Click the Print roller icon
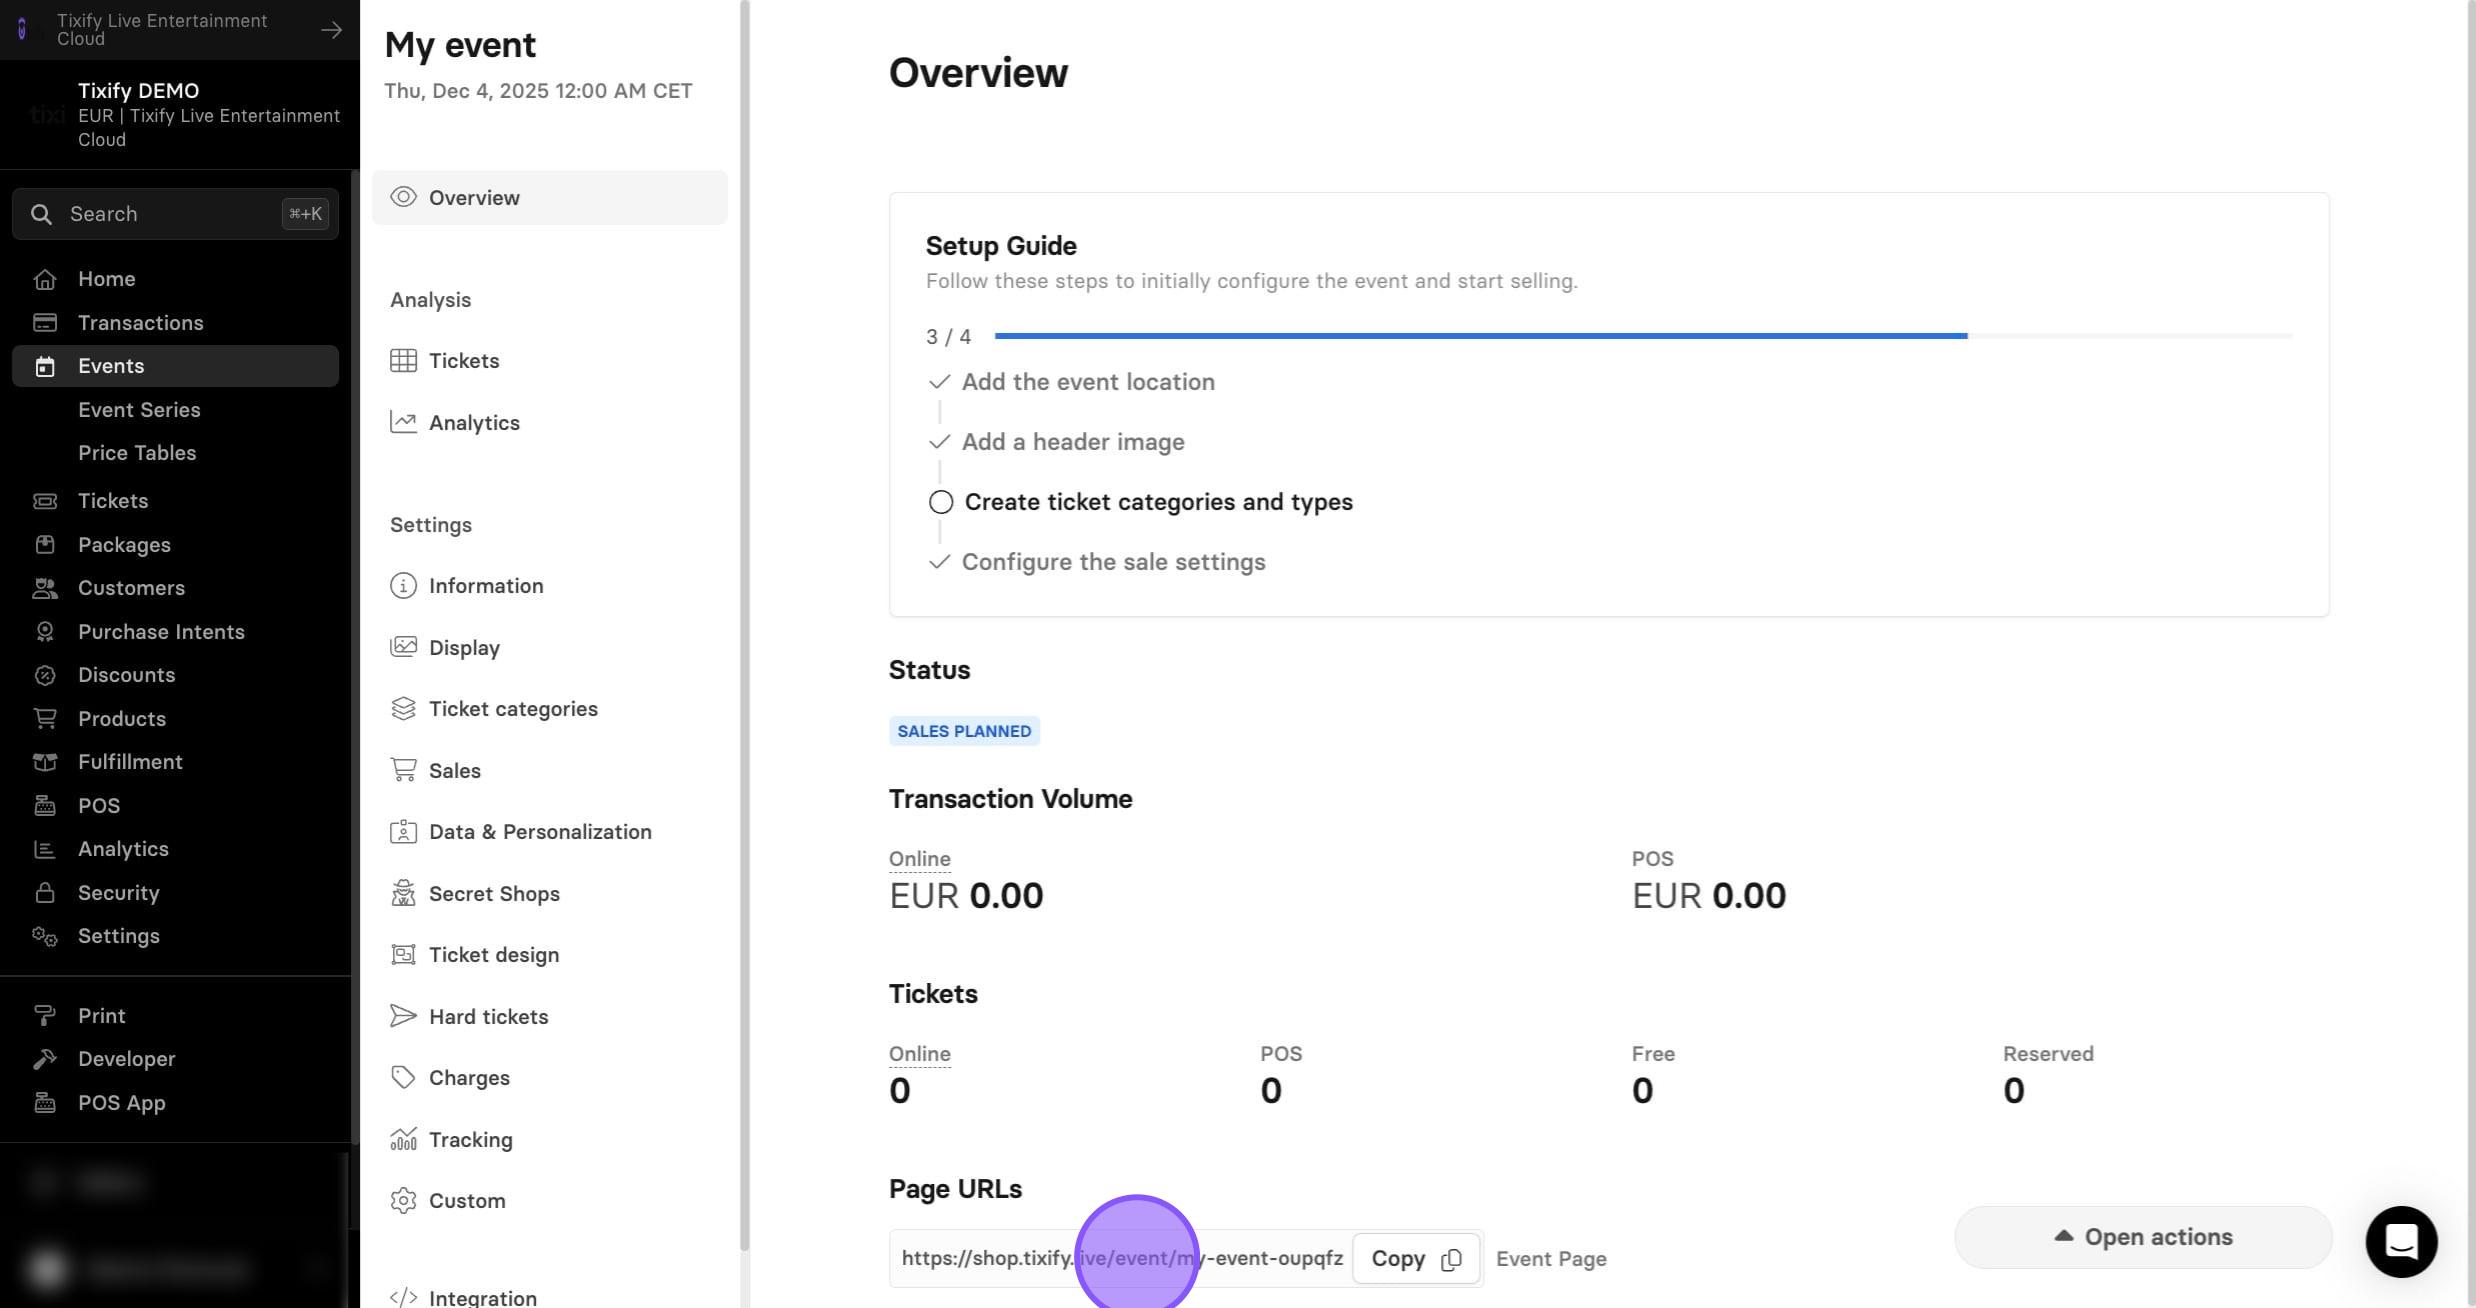 coord(44,1016)
